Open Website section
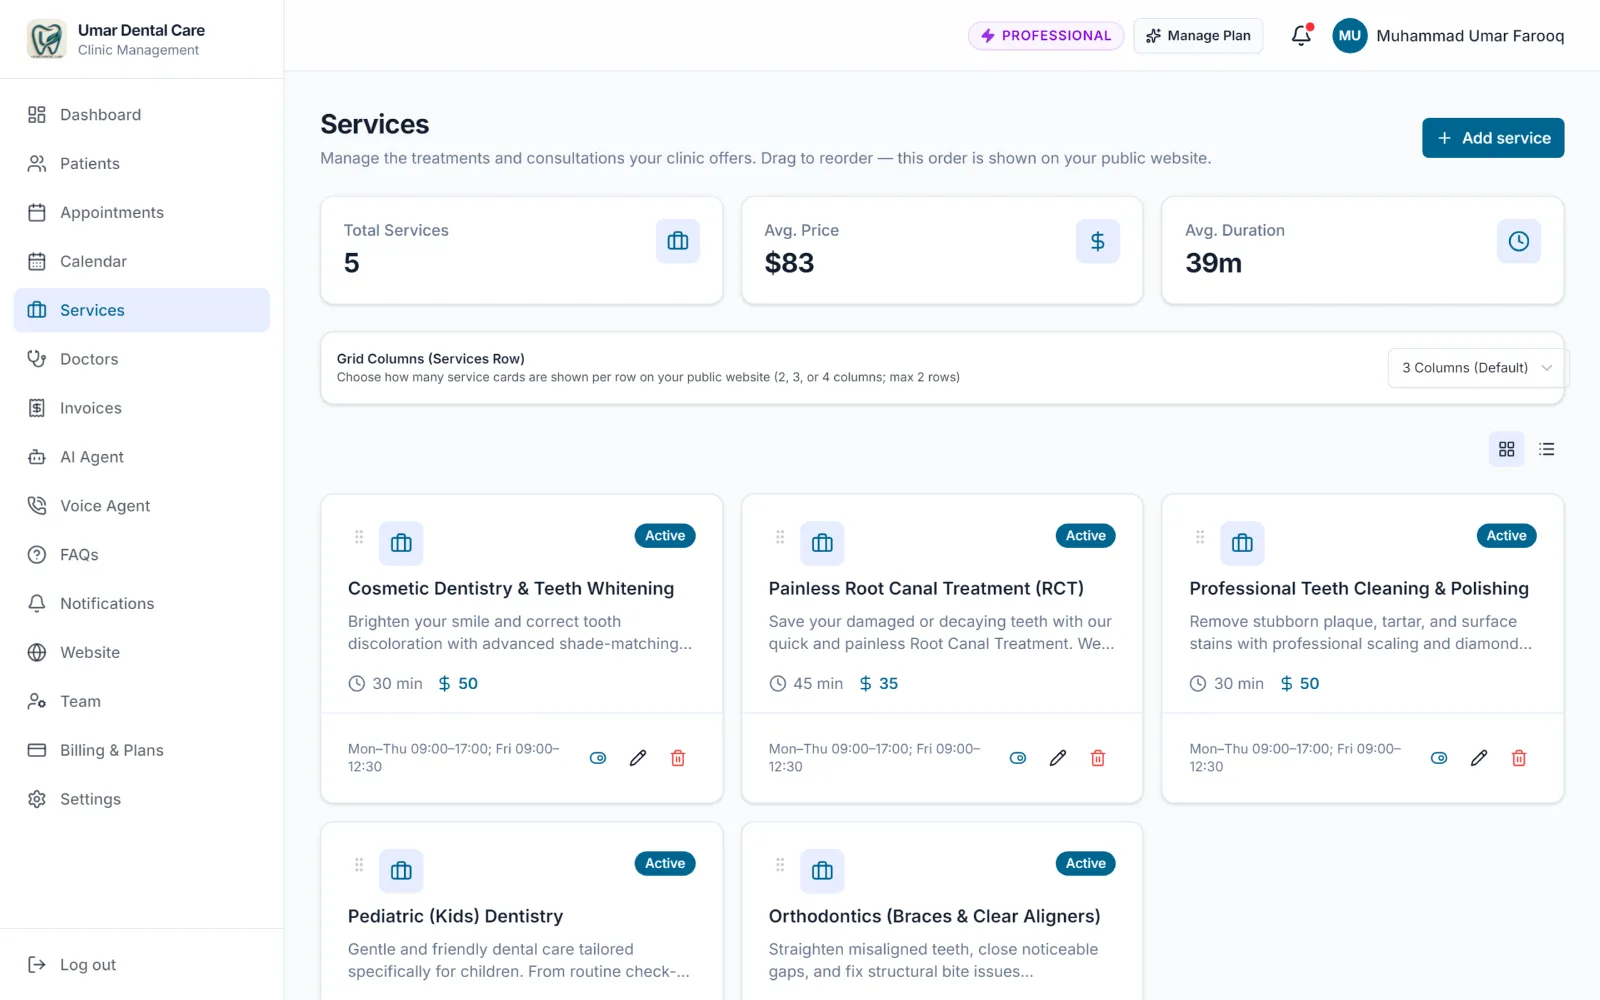The image size is (1600, 1000). pos(142,653)
